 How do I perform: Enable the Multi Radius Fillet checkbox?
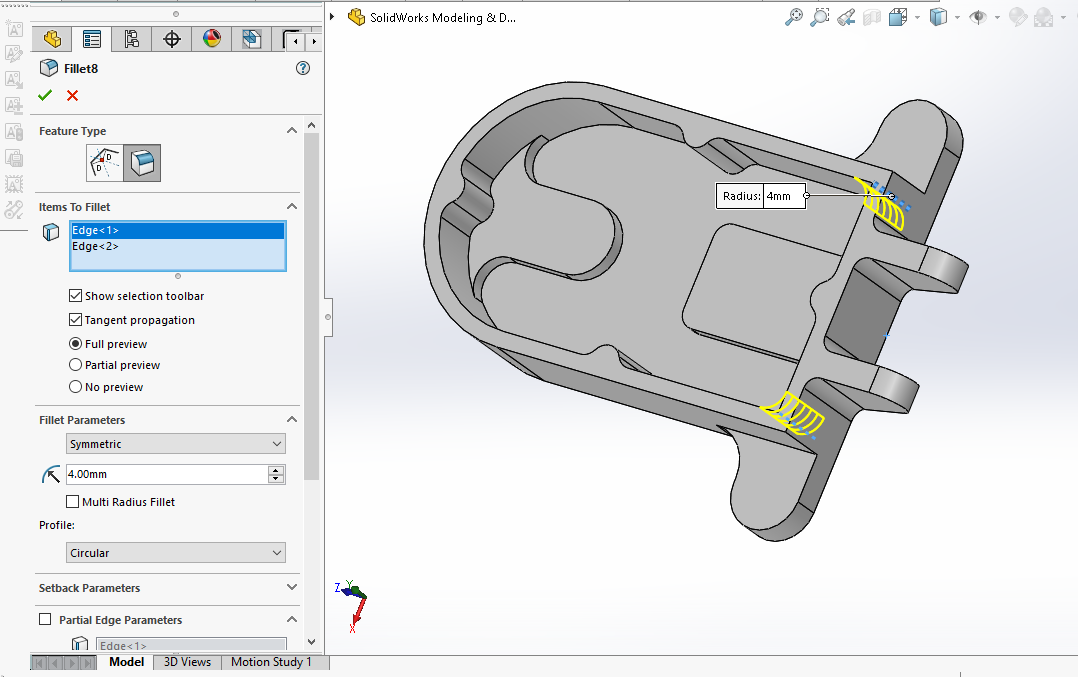[x=72, y=502]
